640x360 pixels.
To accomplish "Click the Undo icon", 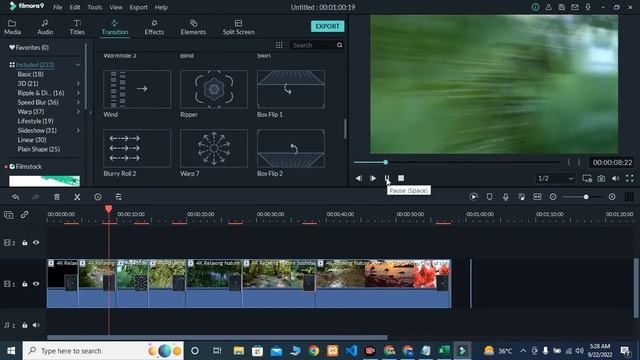I will [16, 197].
